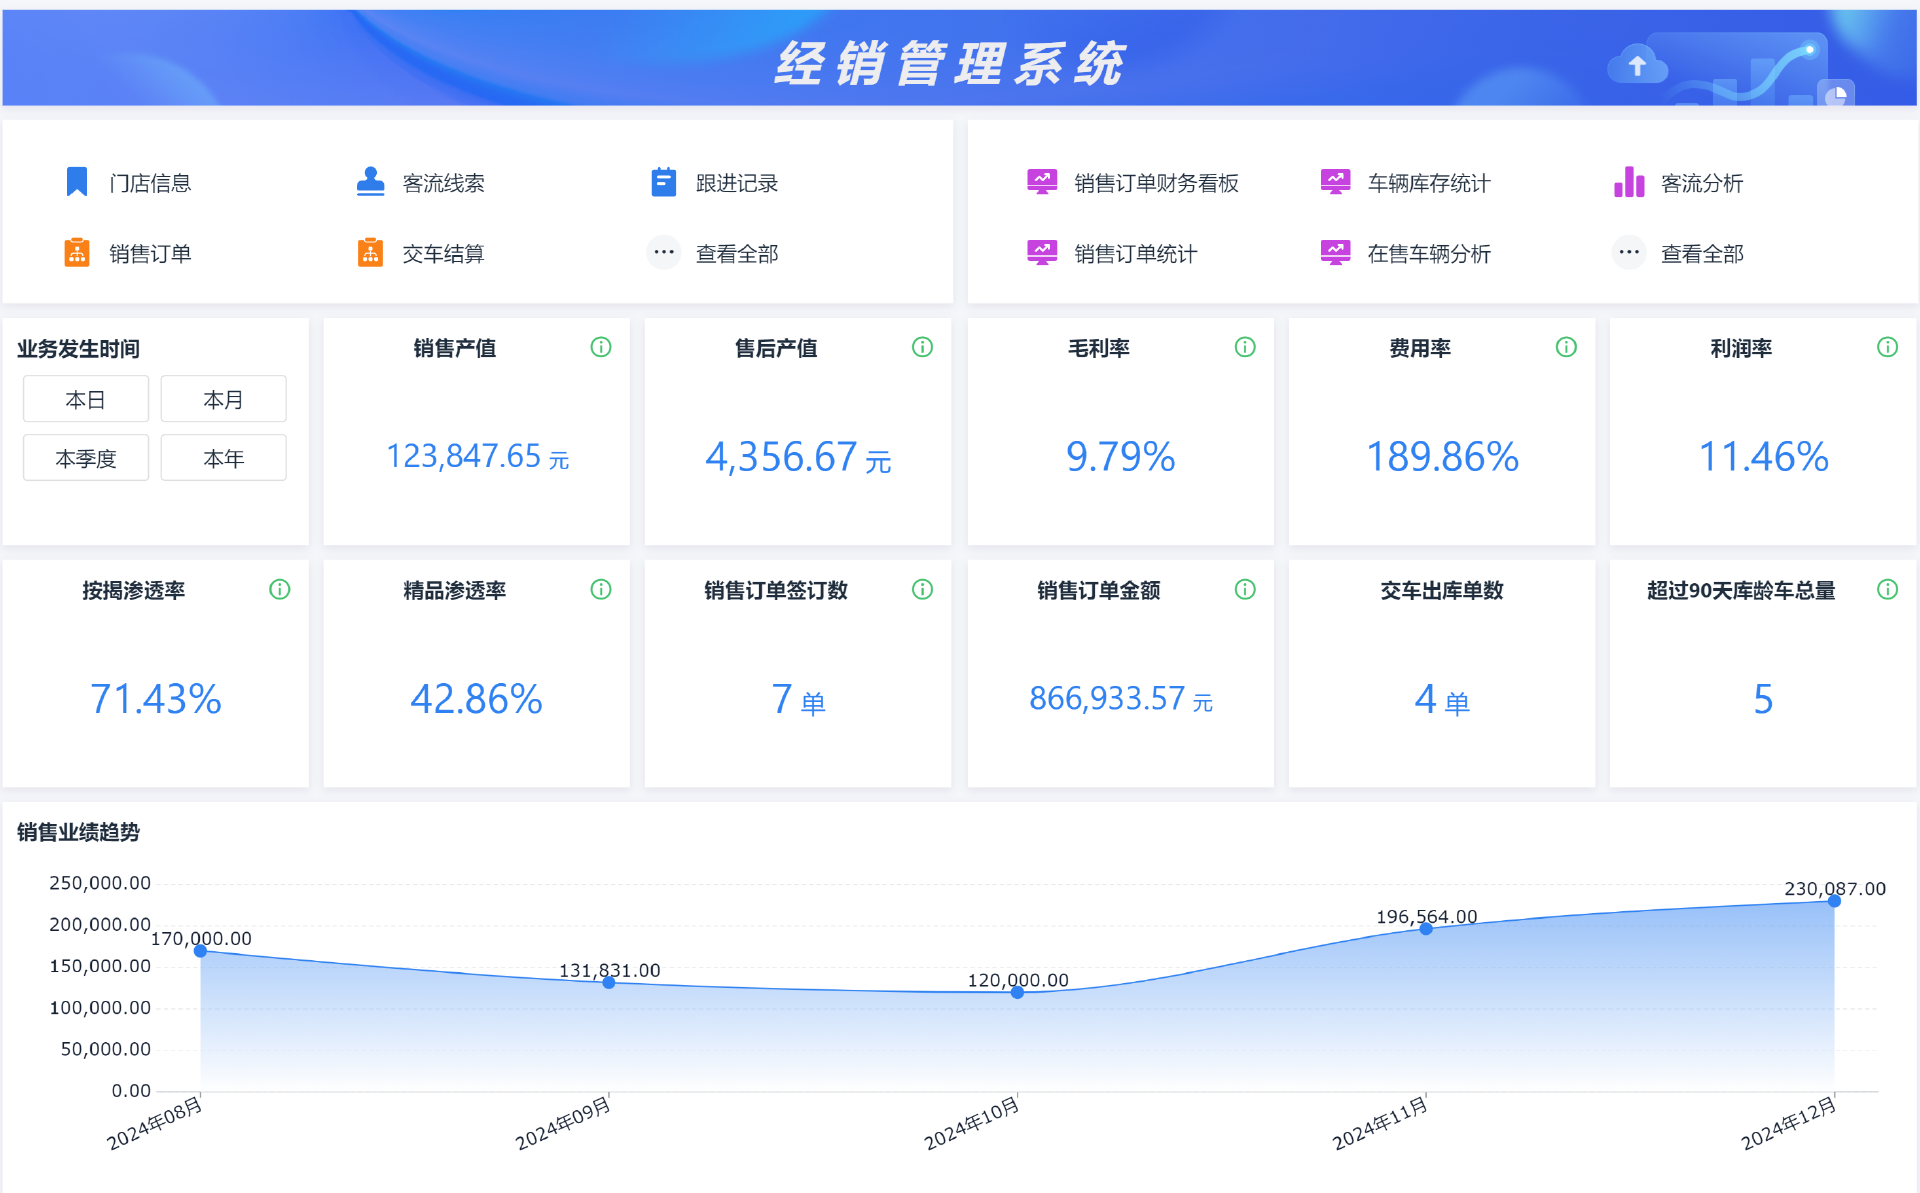
Task: Click the 2024年11月 data point on chart
Action: pyautogui.click(x=1426, y=929)
